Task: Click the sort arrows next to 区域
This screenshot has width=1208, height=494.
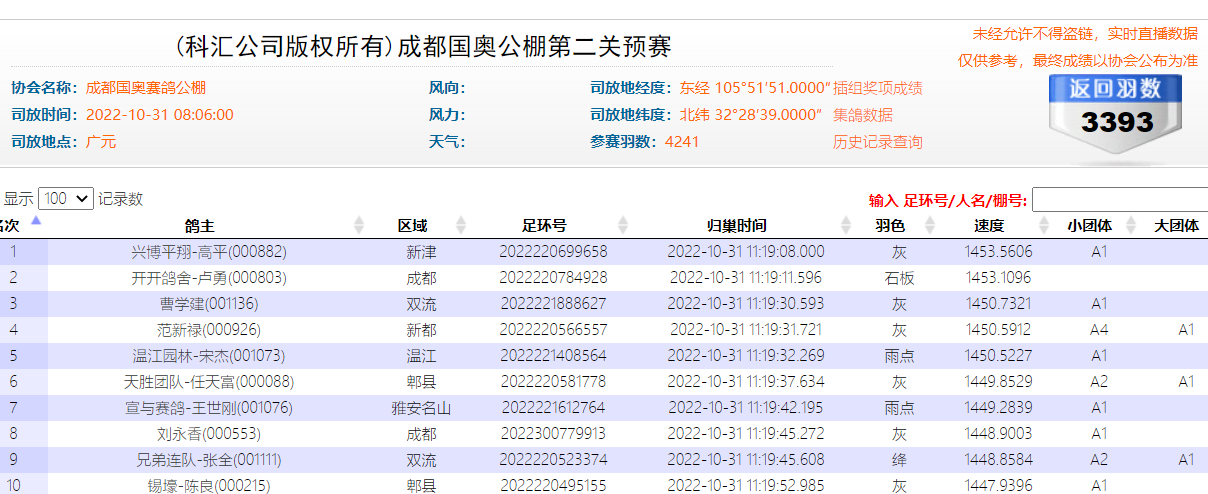Action: tap(461, 225)
